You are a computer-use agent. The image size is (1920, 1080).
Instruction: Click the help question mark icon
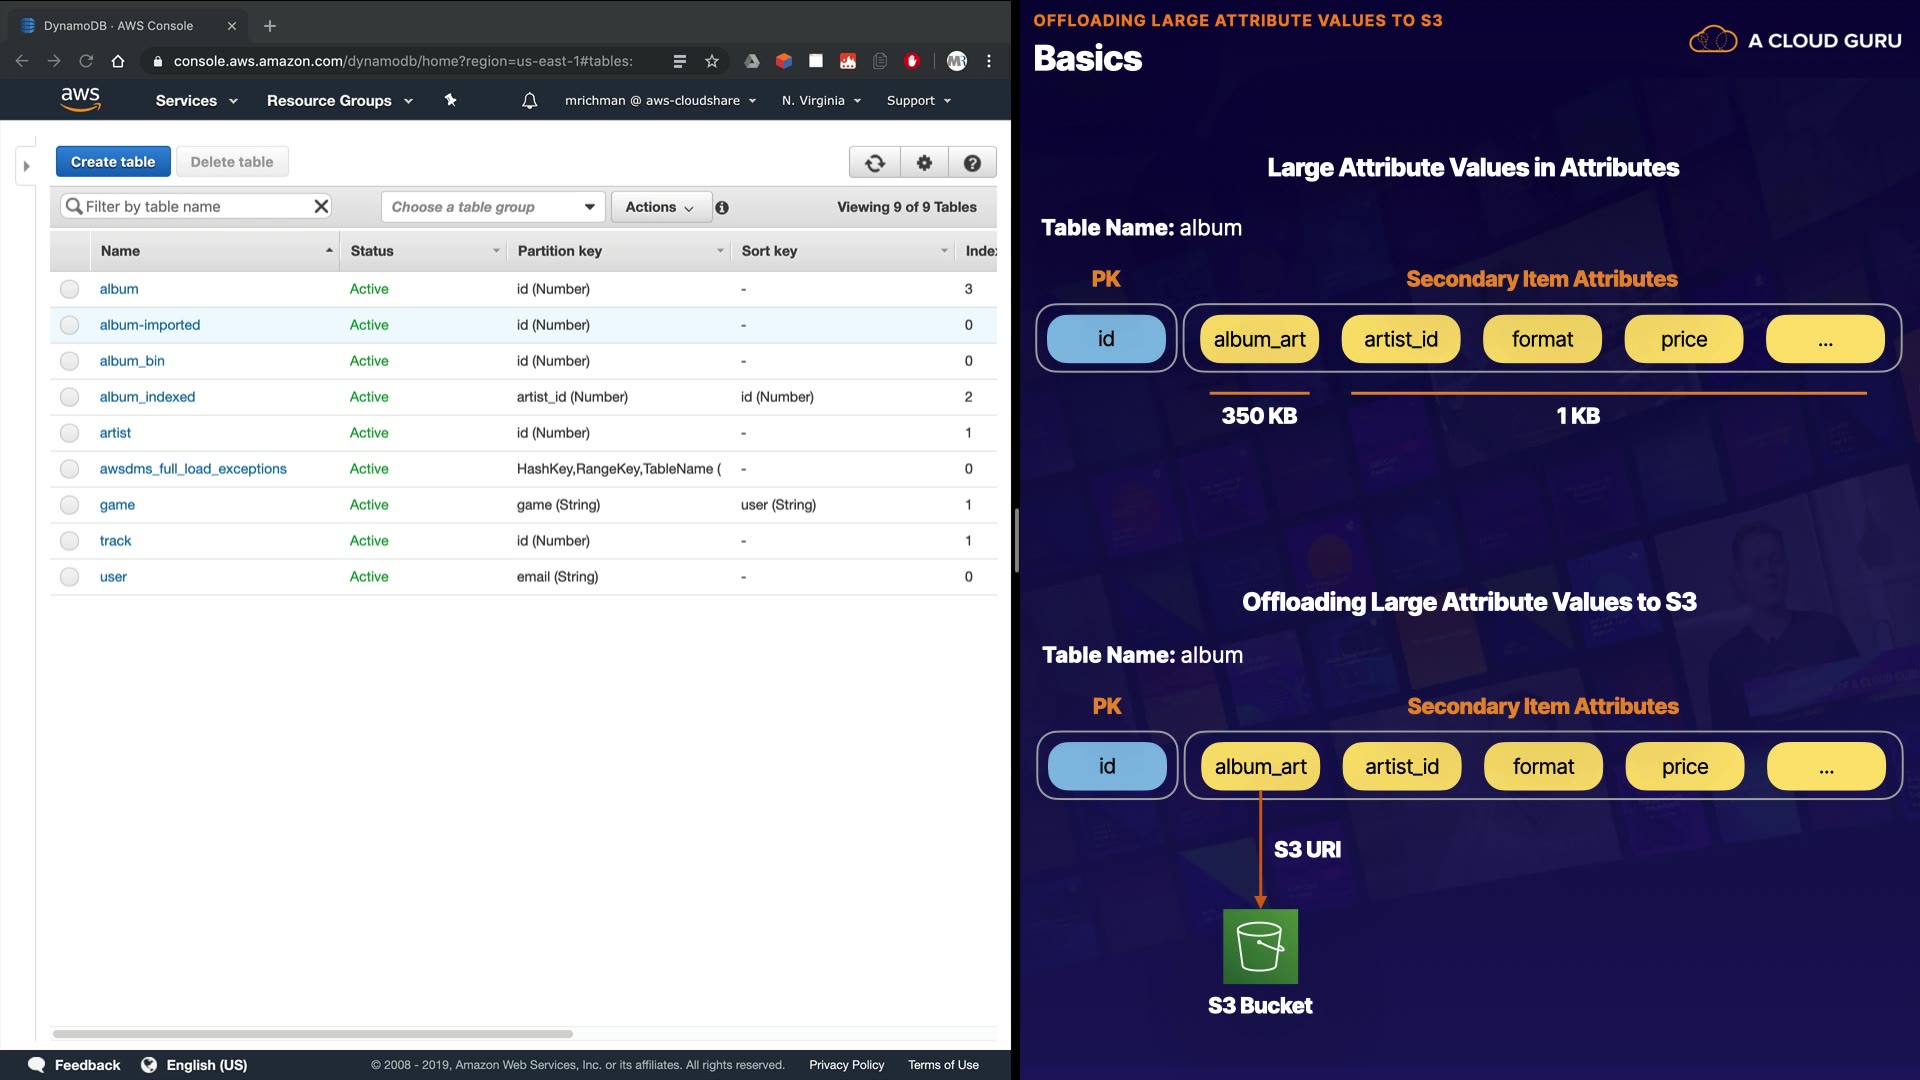(972, 163)
